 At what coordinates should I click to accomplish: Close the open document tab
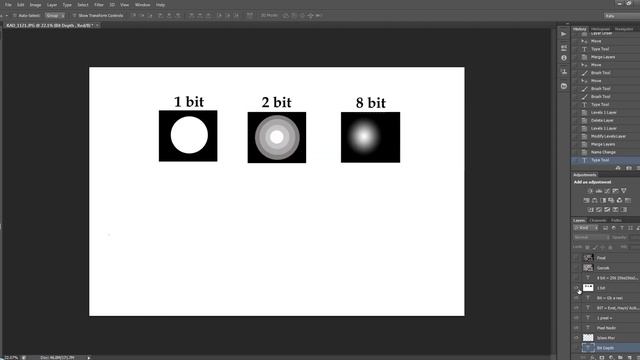click(x=98, y=25)
